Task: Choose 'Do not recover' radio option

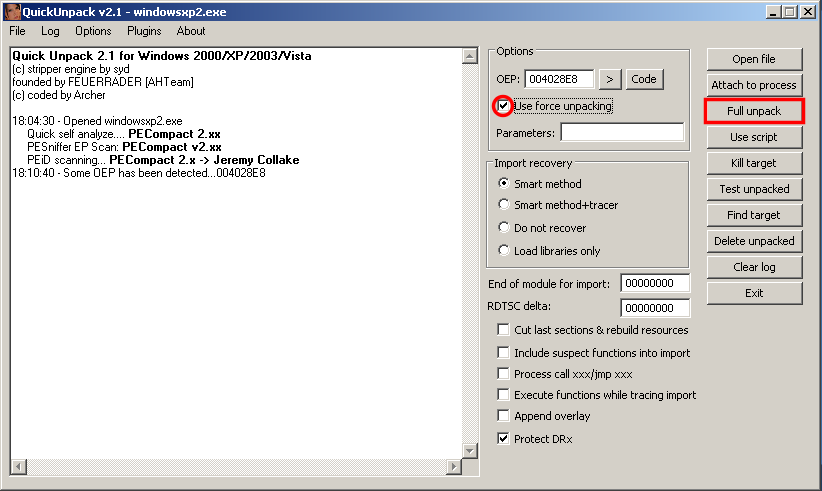Action: click(x=504, y=228)
